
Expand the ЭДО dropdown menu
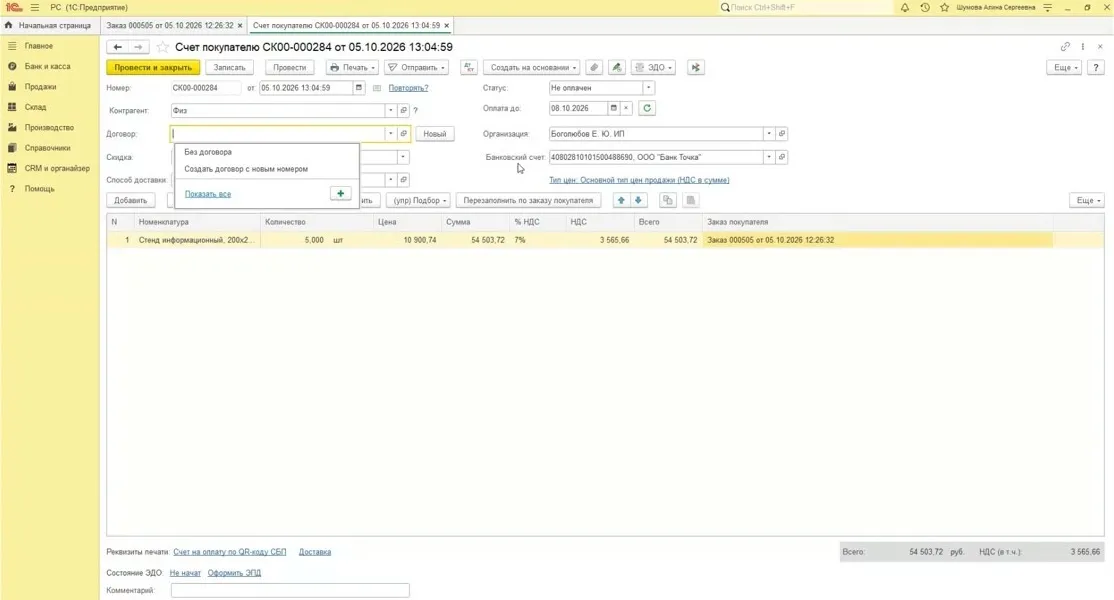[654, 67]
